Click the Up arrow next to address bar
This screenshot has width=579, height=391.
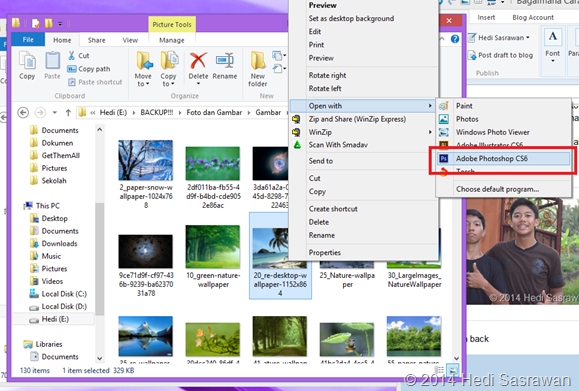coord(68,113)
